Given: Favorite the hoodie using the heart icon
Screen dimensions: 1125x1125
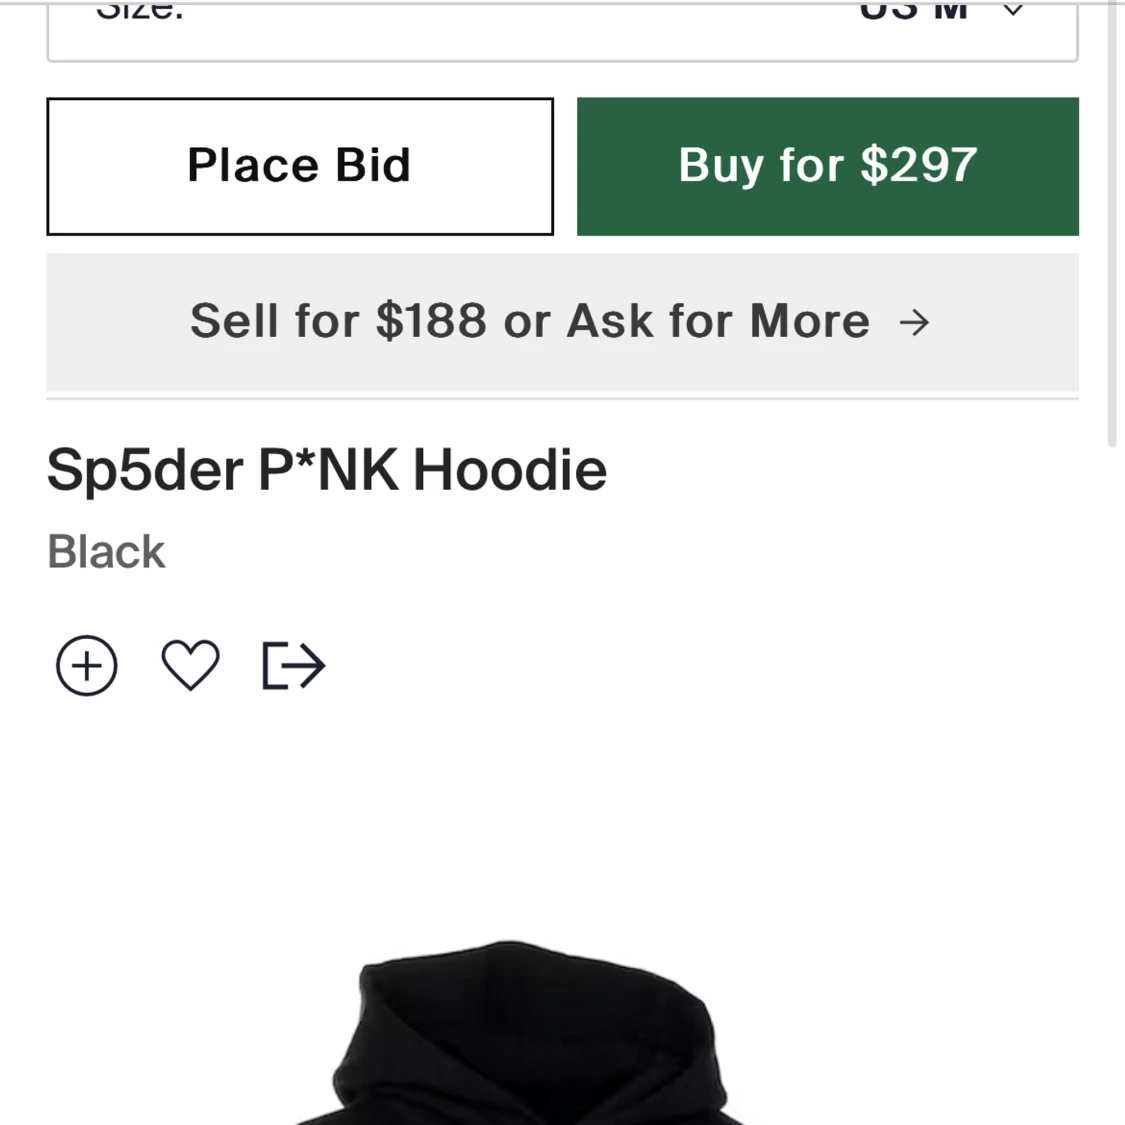Looking at the screenshot, I should 190,665.
